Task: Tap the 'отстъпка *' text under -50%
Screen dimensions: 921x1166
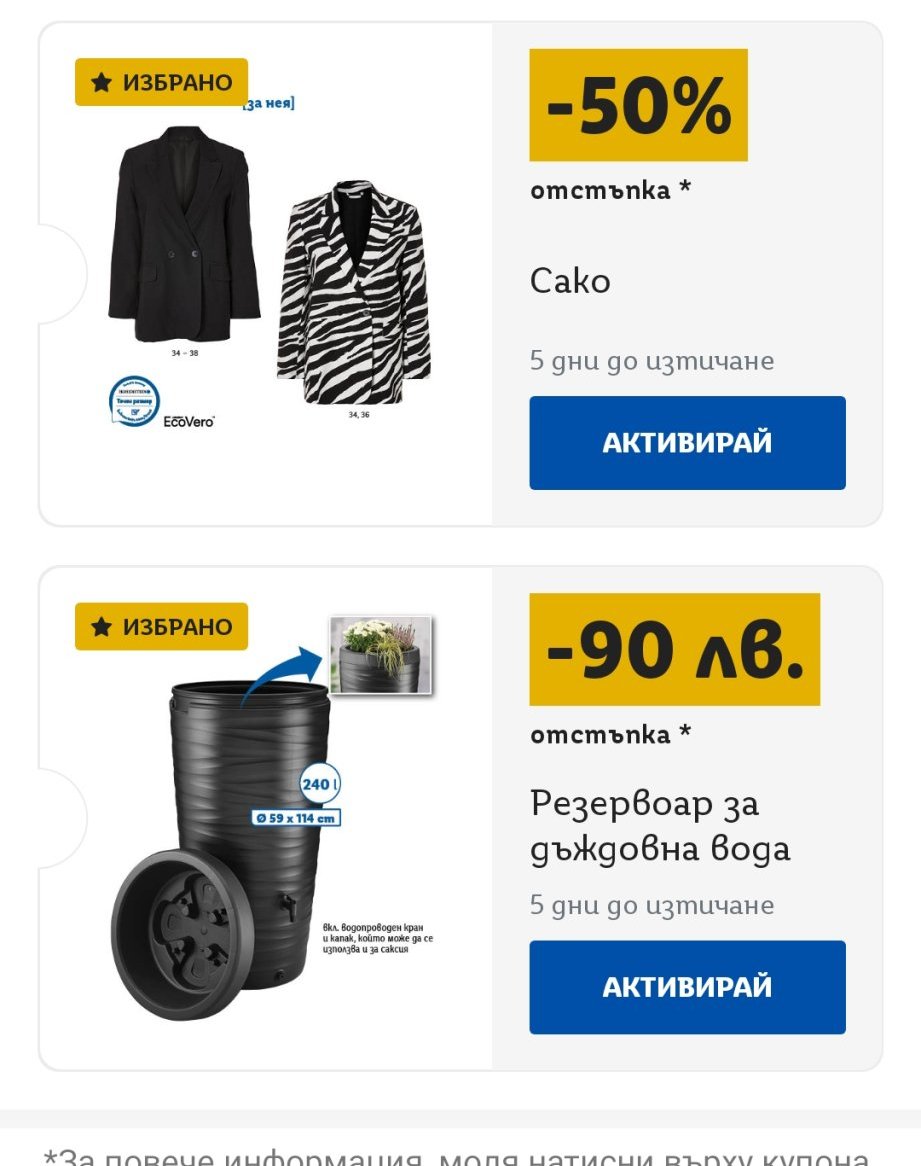Action: tap(610, 190)
